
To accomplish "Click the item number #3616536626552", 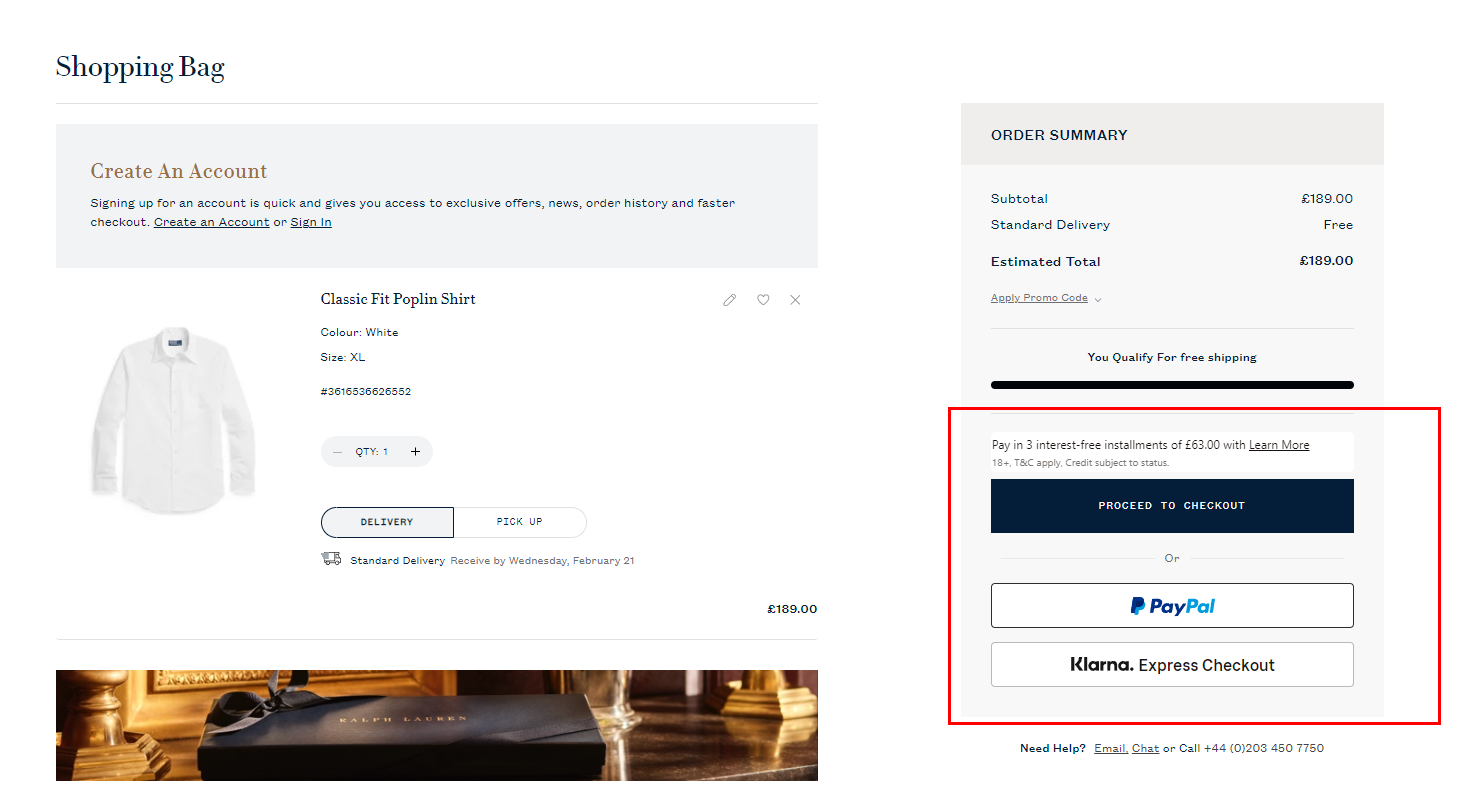I will point(366,392).
